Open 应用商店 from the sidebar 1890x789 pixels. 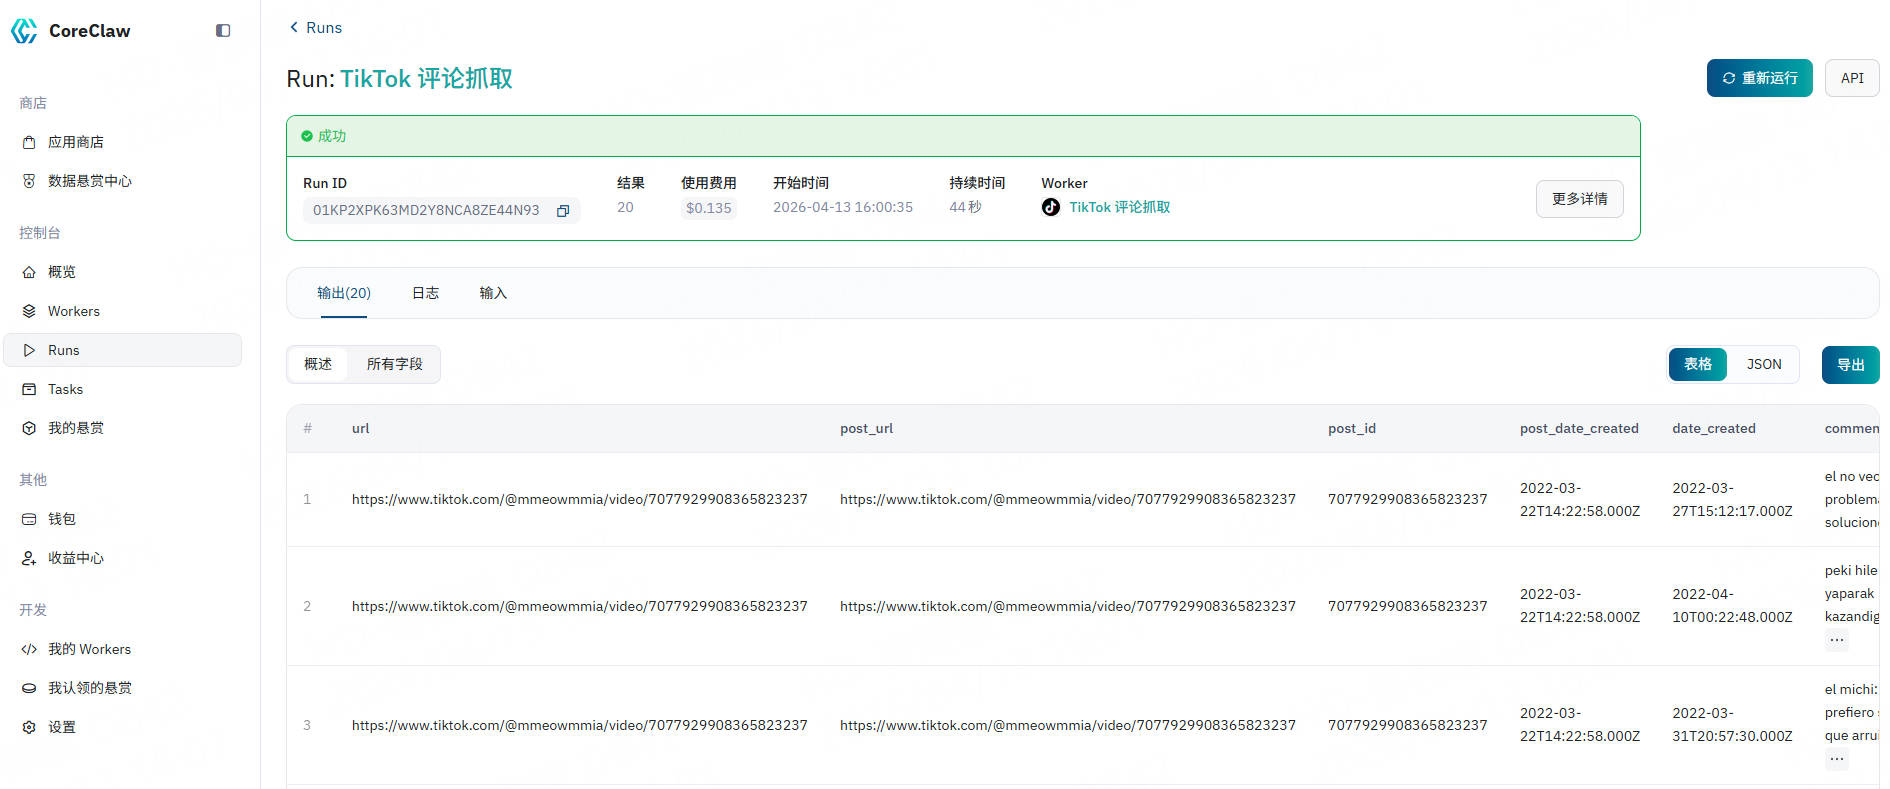point(75,142)
